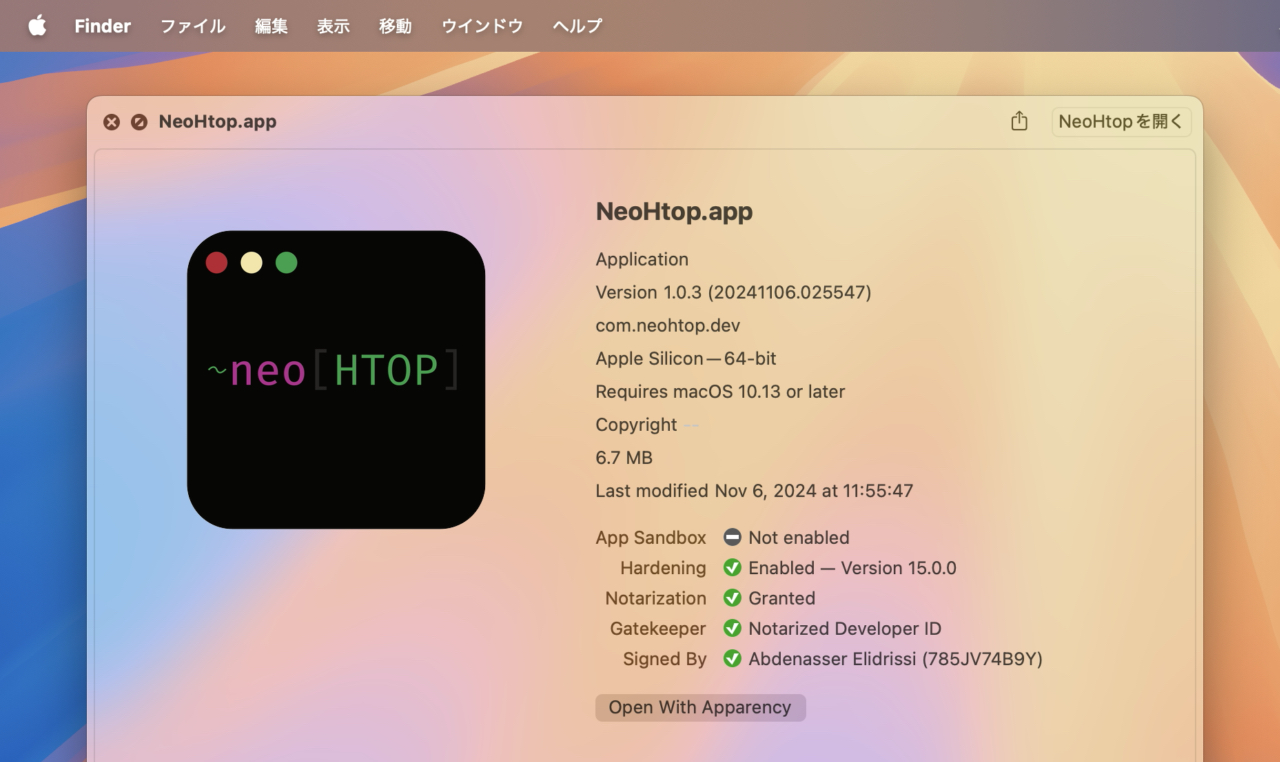Click the Last modified Nov 6, 2024 text
Image resolution: width=1280 pixels, height=762 pixels.
pyautogui.click(x=754, y=490)
